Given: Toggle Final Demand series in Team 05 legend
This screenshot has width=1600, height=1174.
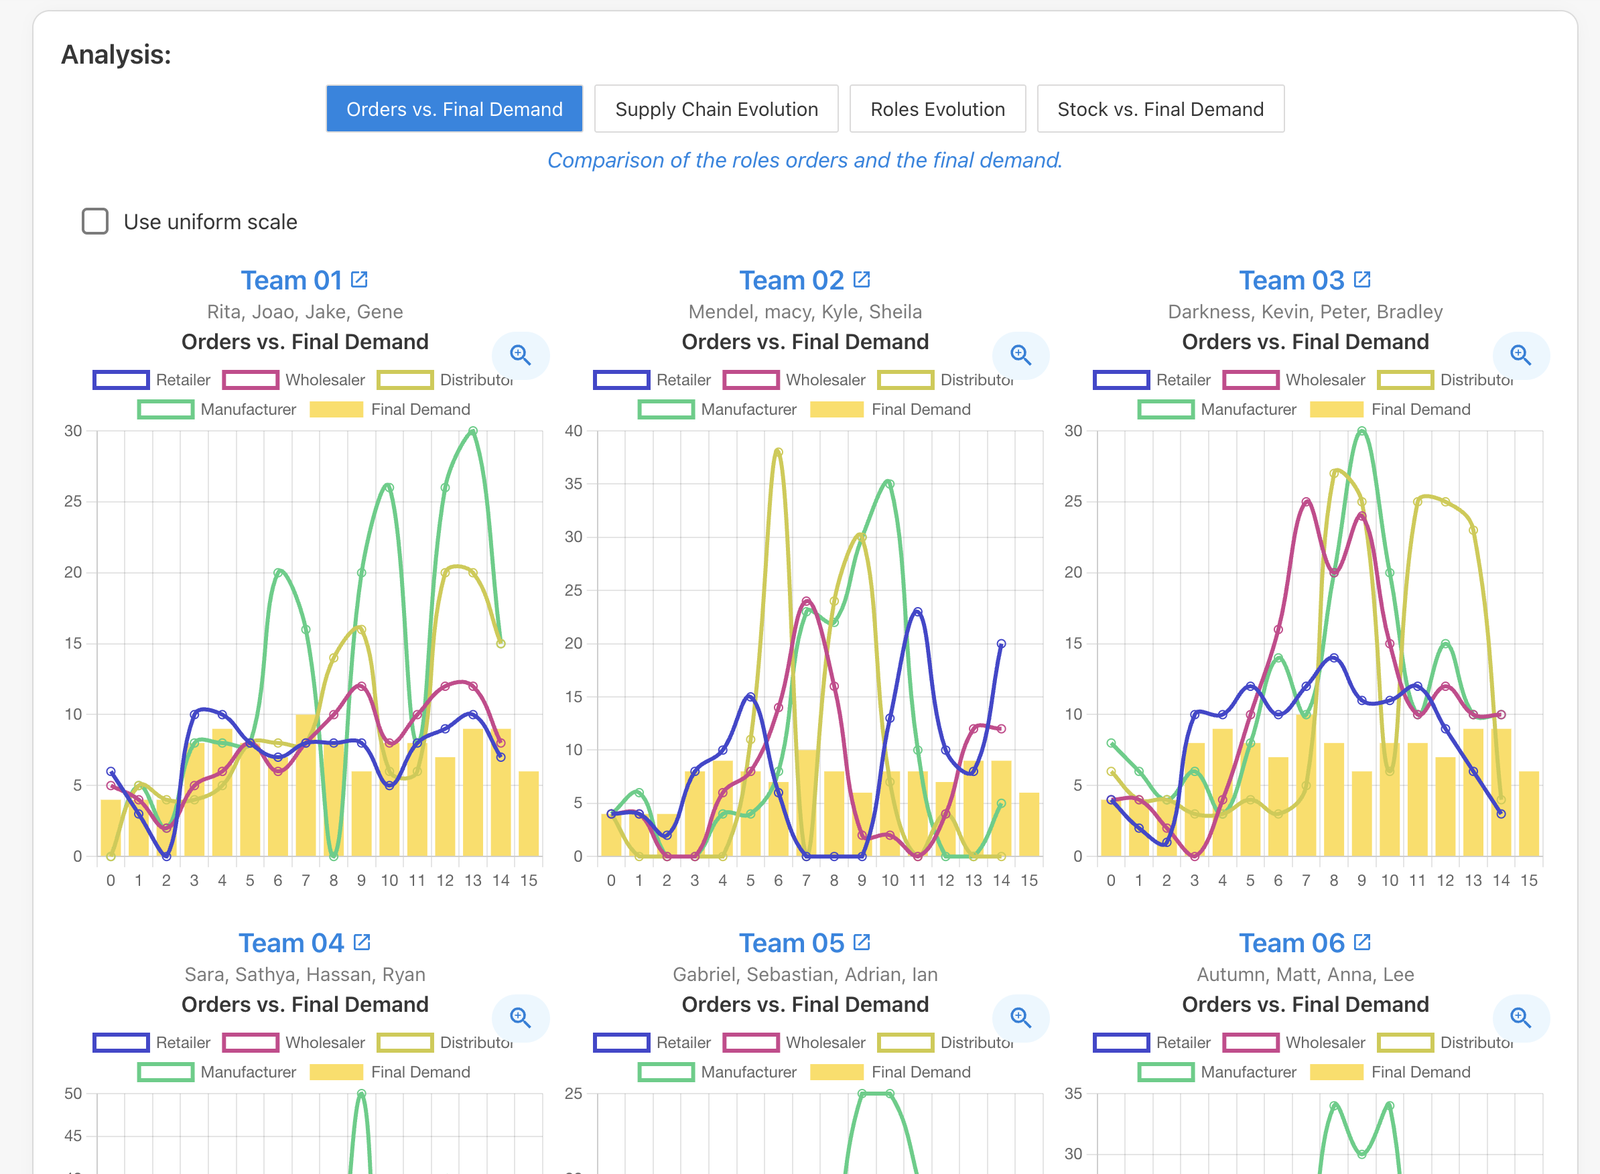Looking at the screenshot, I should [890, 1072].
